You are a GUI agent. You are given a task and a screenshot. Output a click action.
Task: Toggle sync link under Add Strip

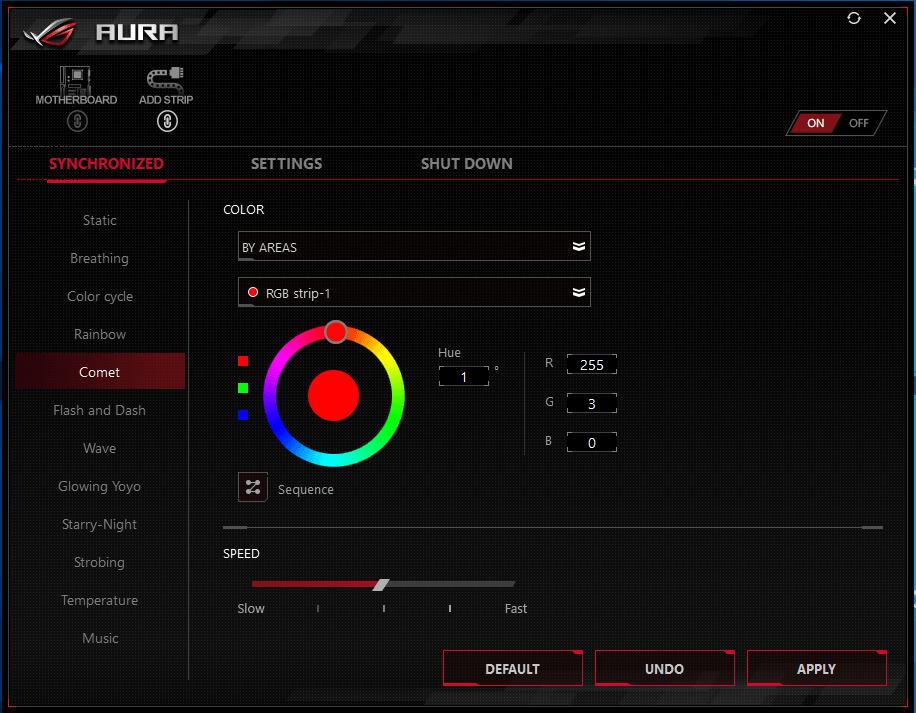[167, 121]
